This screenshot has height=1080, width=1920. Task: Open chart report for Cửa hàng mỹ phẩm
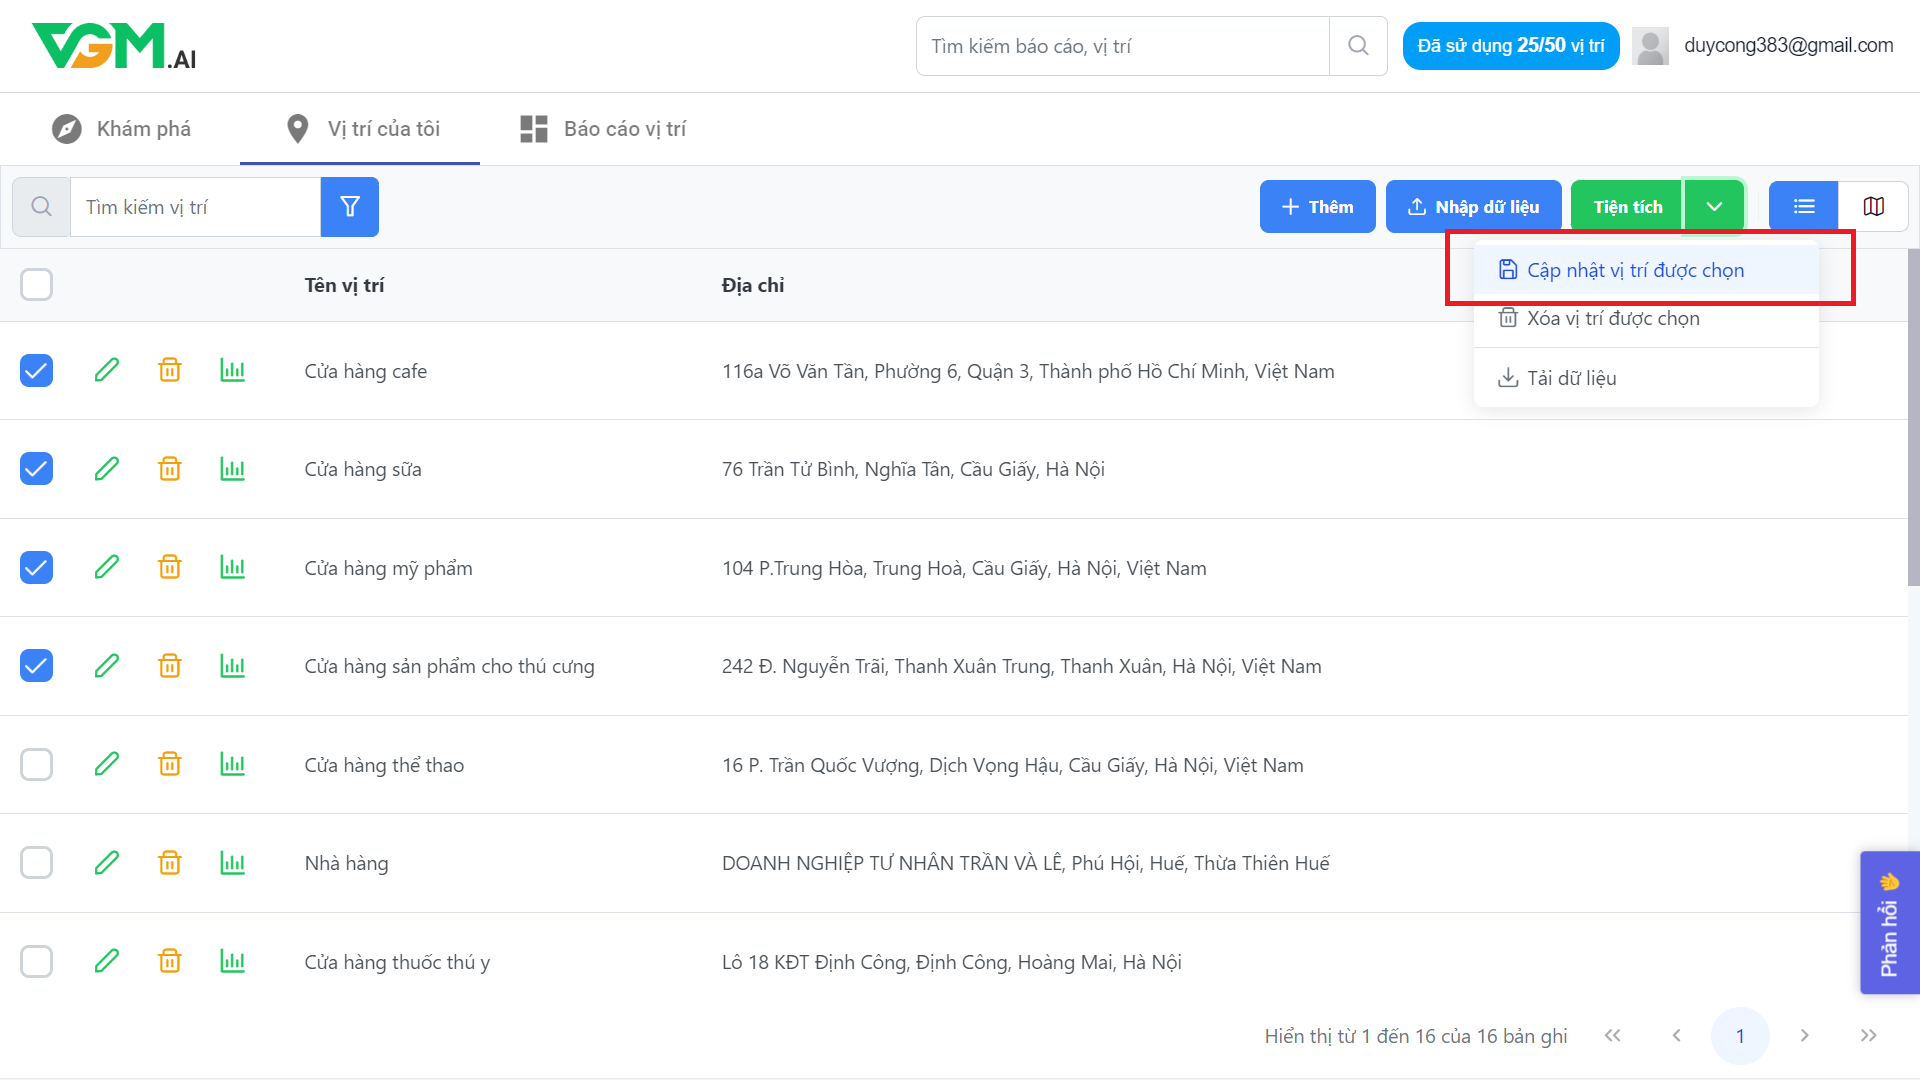pyautogui.click(x=232, y=567)
